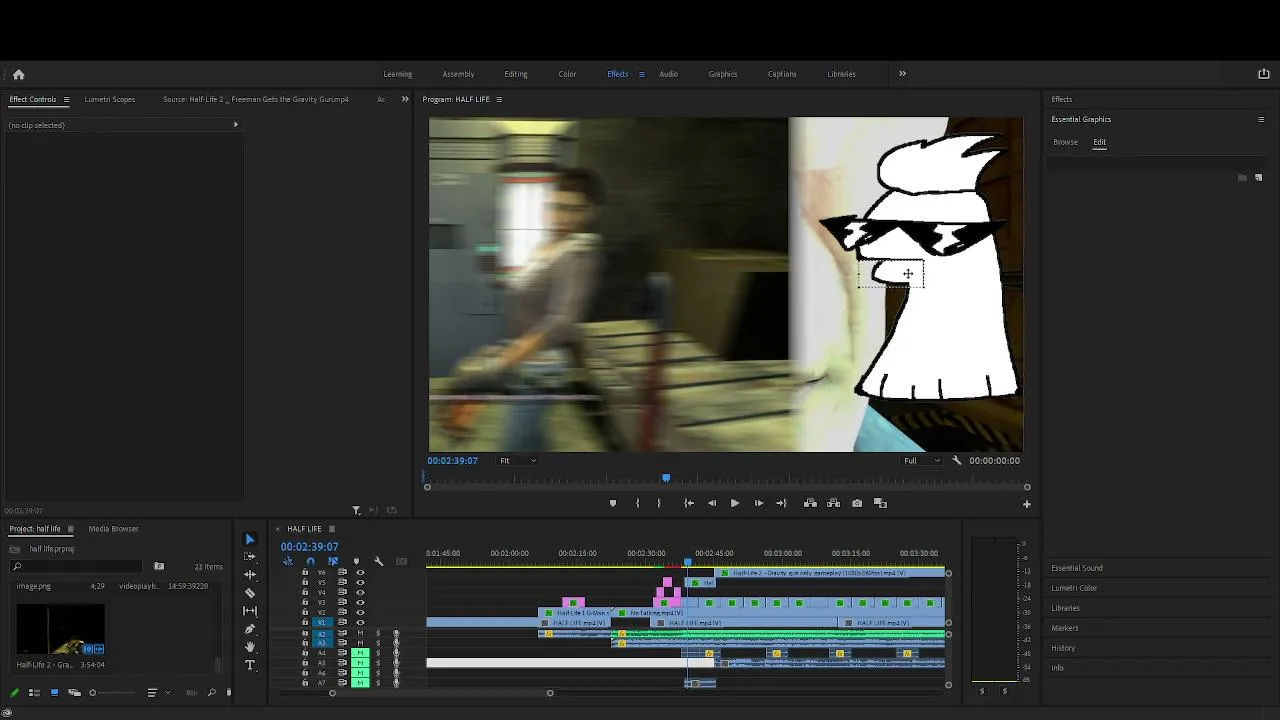The image size is (1280, 720).
Task: Open Program monitor settings wrench
Action: 956,460
